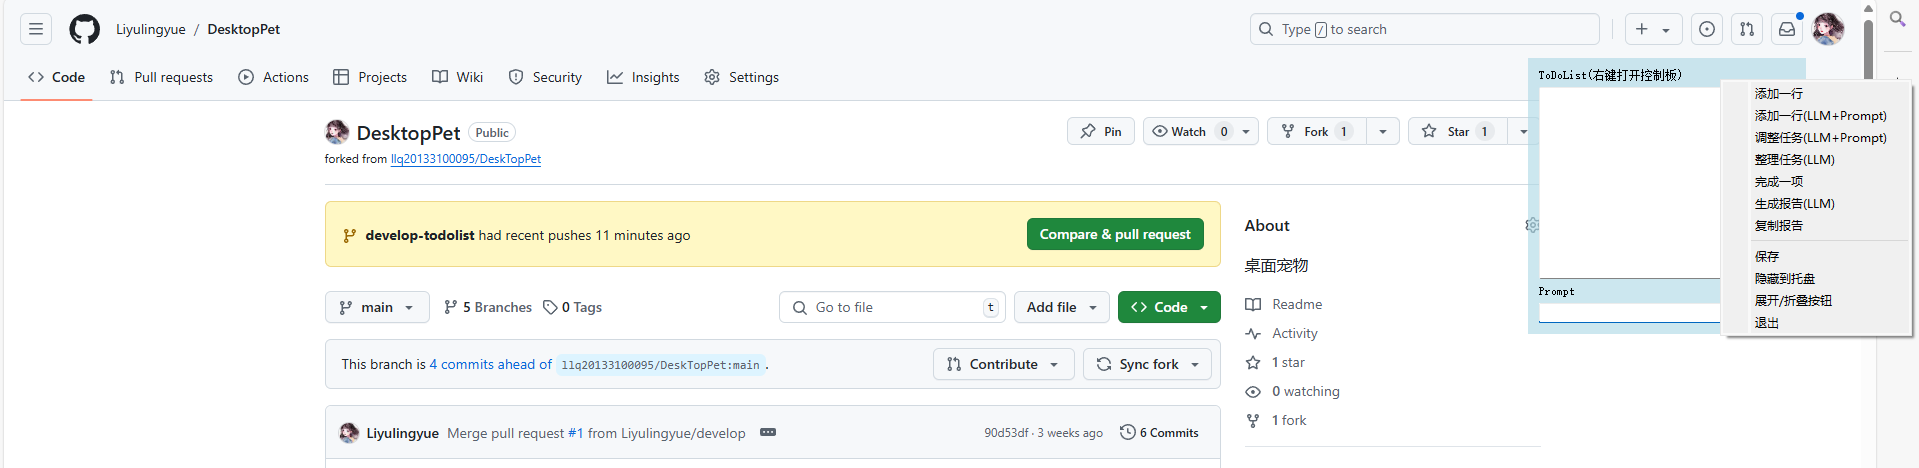Image resolution: width=1919 pixels, height=468 pixels.
Task: Switch to the Actions tab
Action: 273,77
